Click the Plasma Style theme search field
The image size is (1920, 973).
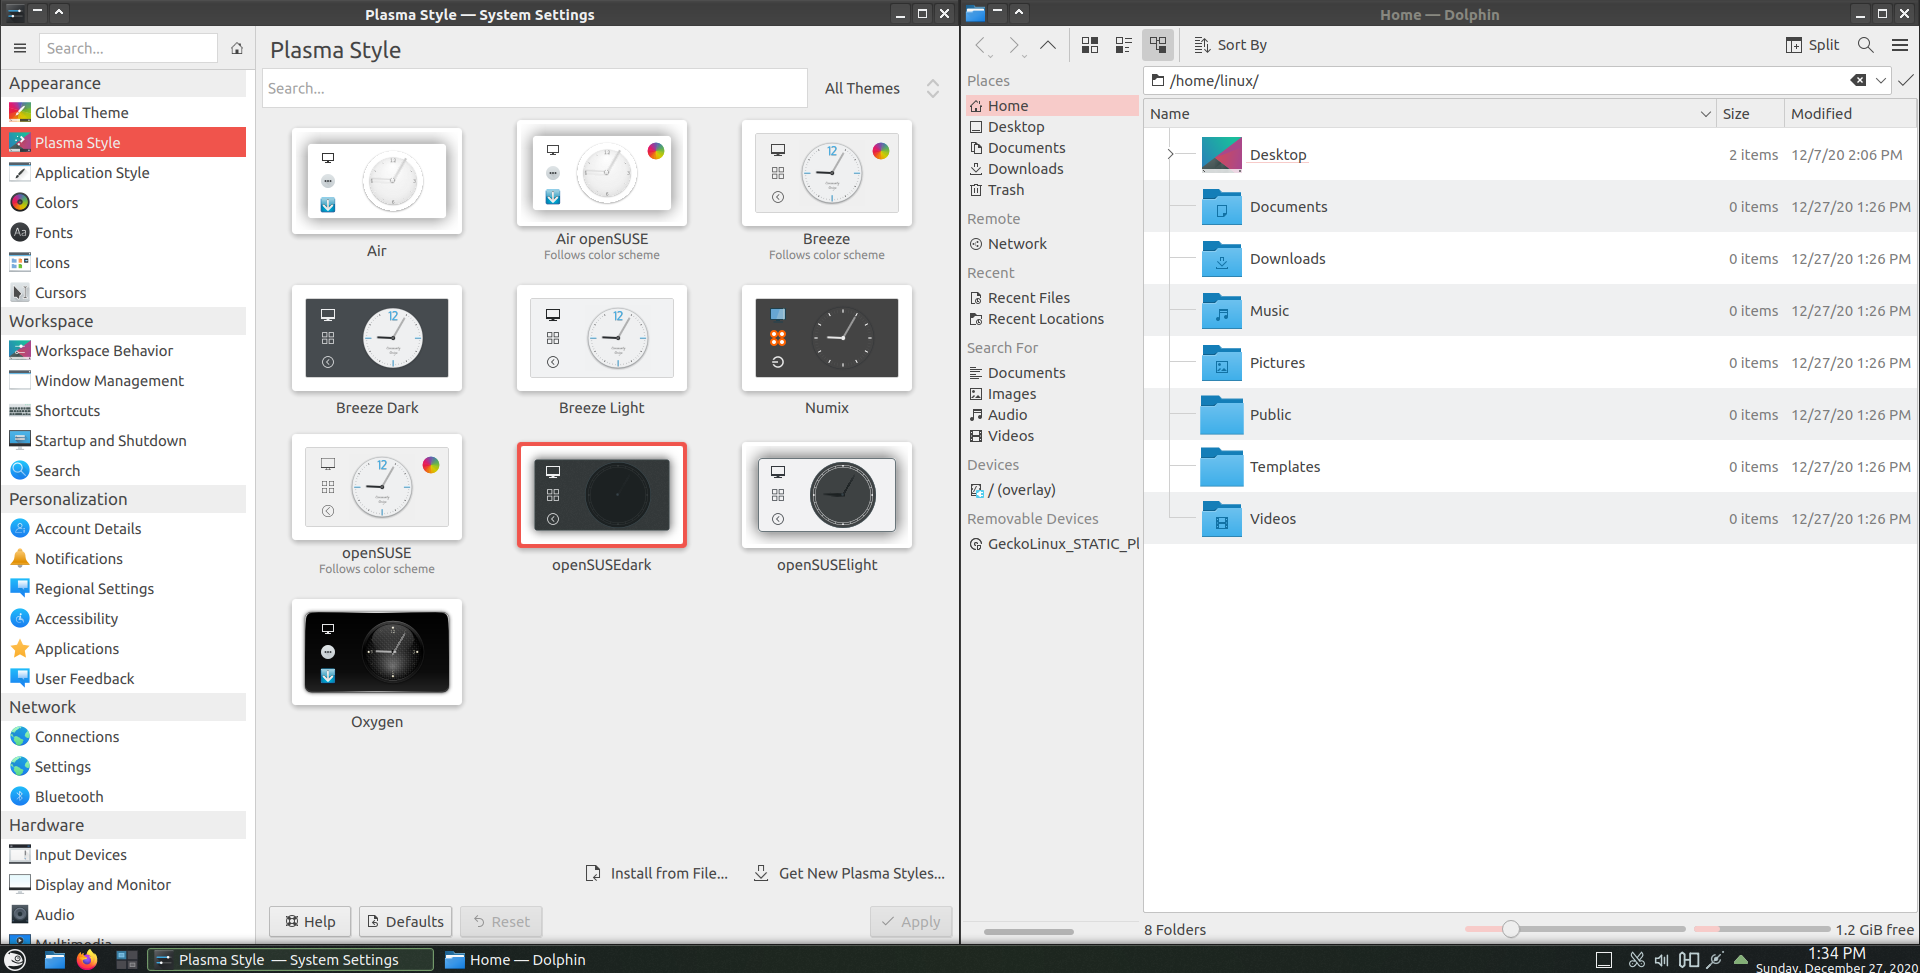535,89
